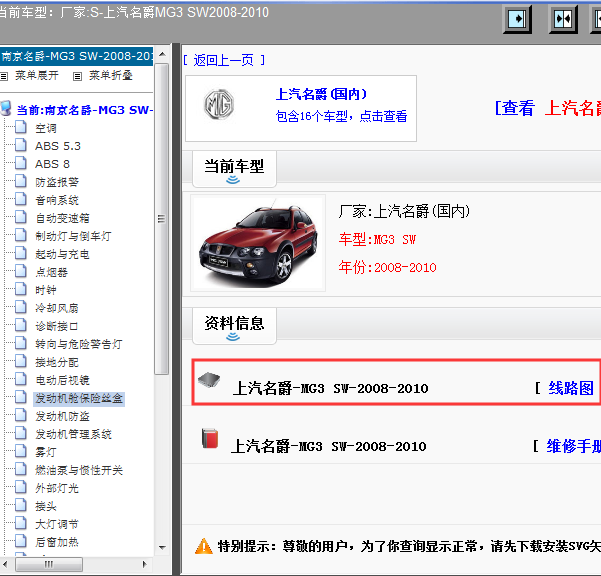Click the page icon beside 点烟器
Screen dimensions: 601x576
pos(21,271)
